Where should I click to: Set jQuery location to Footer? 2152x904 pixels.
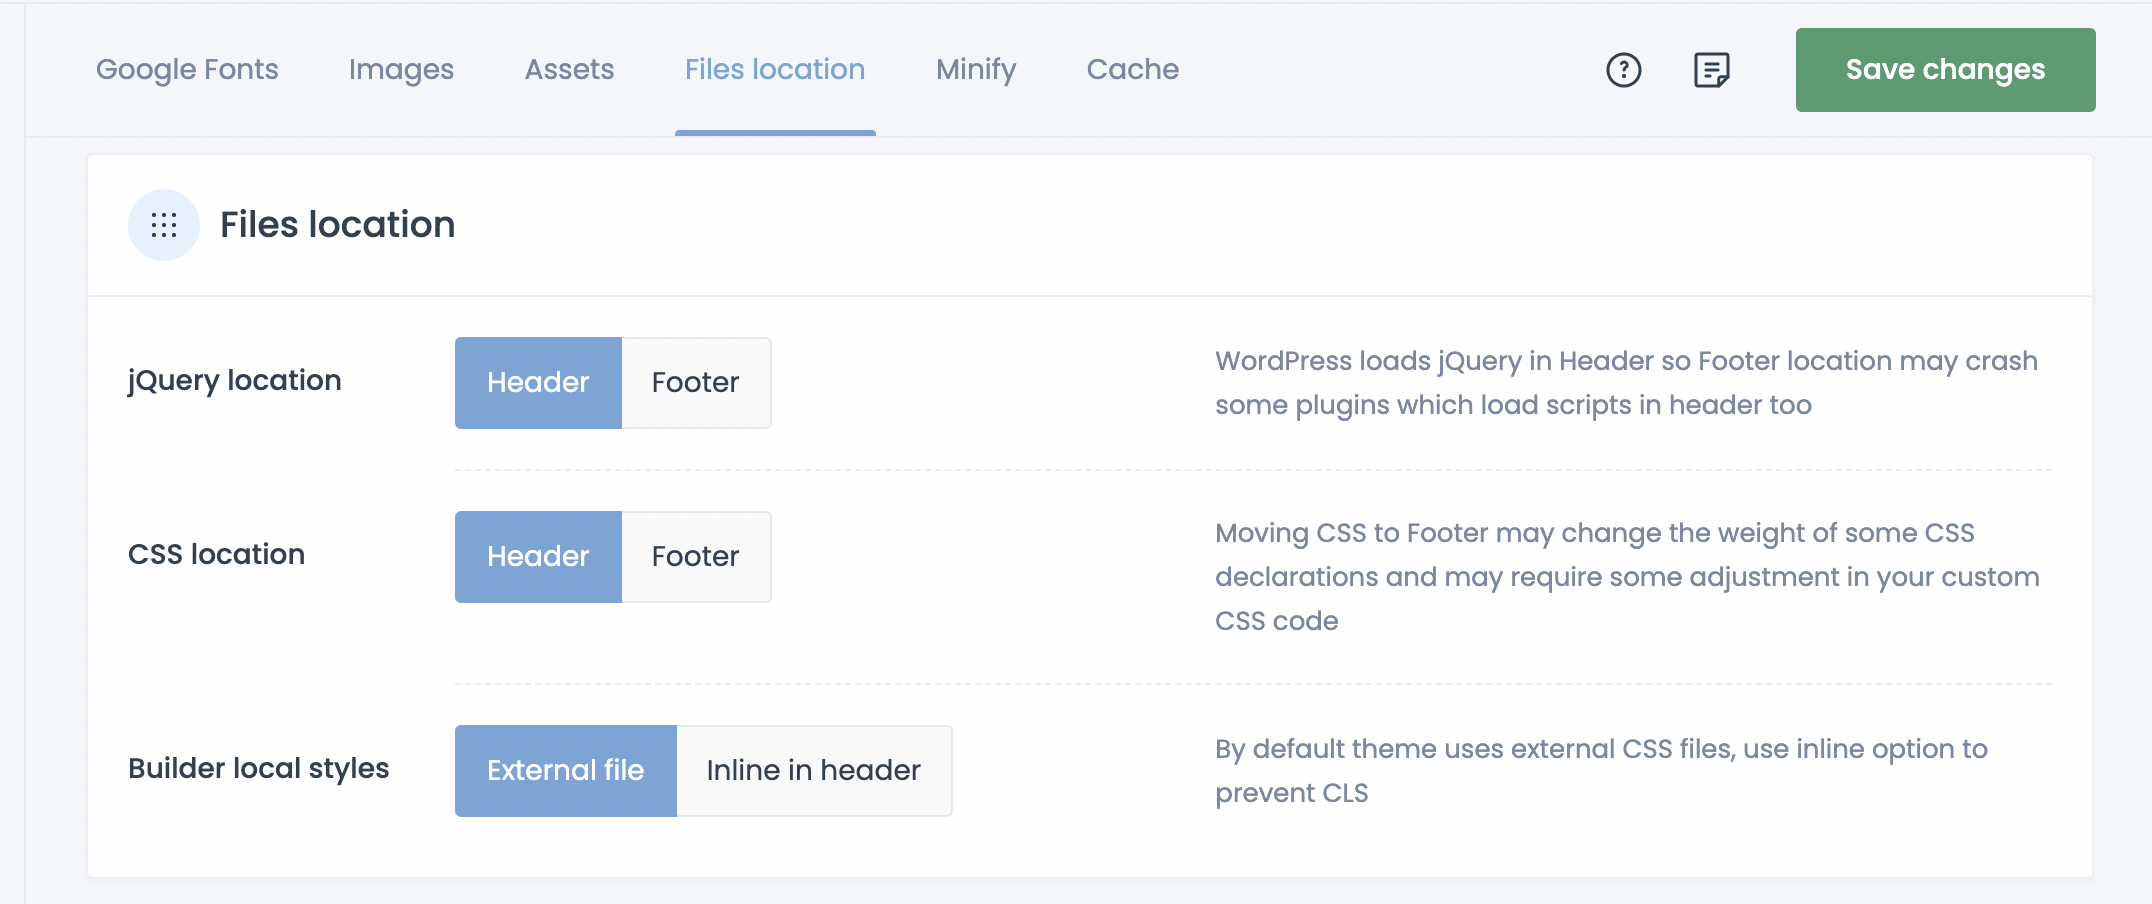pyautogui.click(x=696, y=383)
